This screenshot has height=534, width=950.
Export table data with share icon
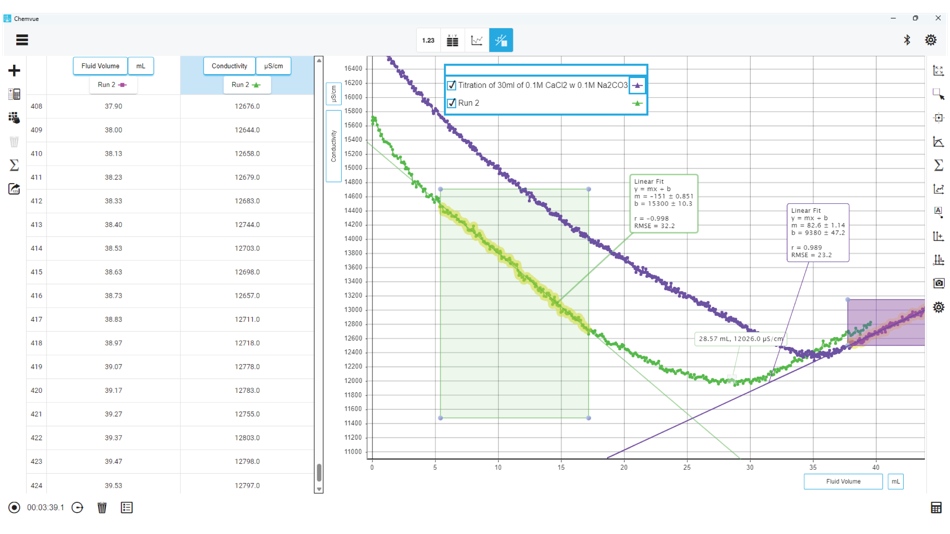coord(14,189)
